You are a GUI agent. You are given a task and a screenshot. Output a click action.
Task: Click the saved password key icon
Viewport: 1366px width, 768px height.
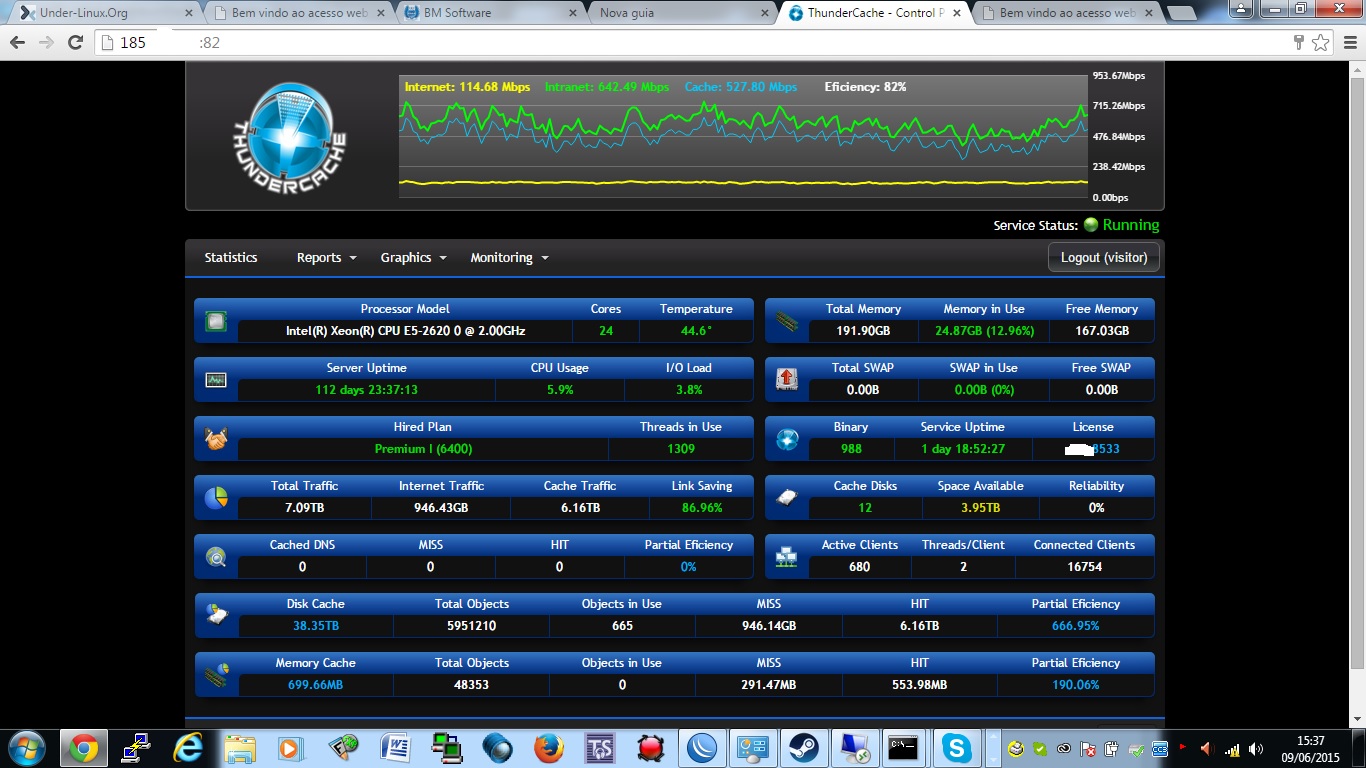coord(1298,42)
